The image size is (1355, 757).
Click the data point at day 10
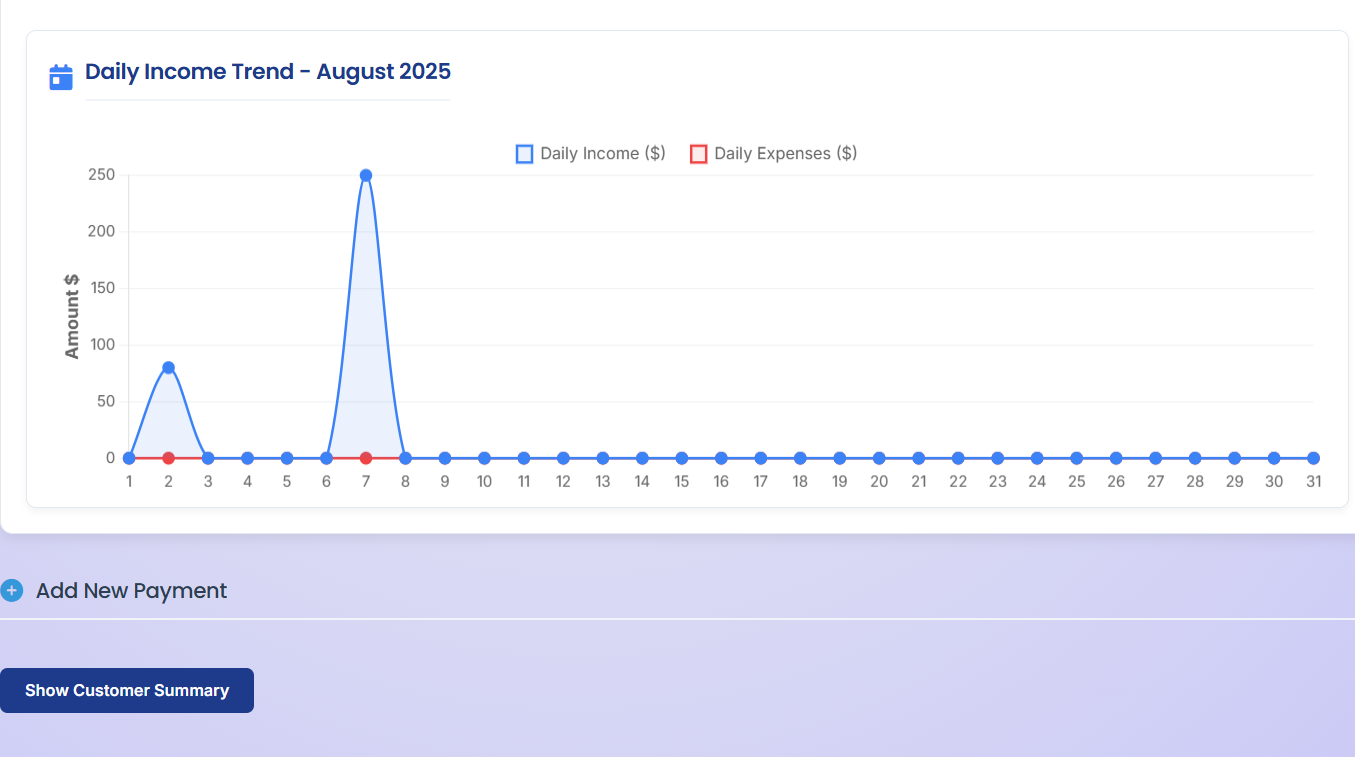click(484, 458)
